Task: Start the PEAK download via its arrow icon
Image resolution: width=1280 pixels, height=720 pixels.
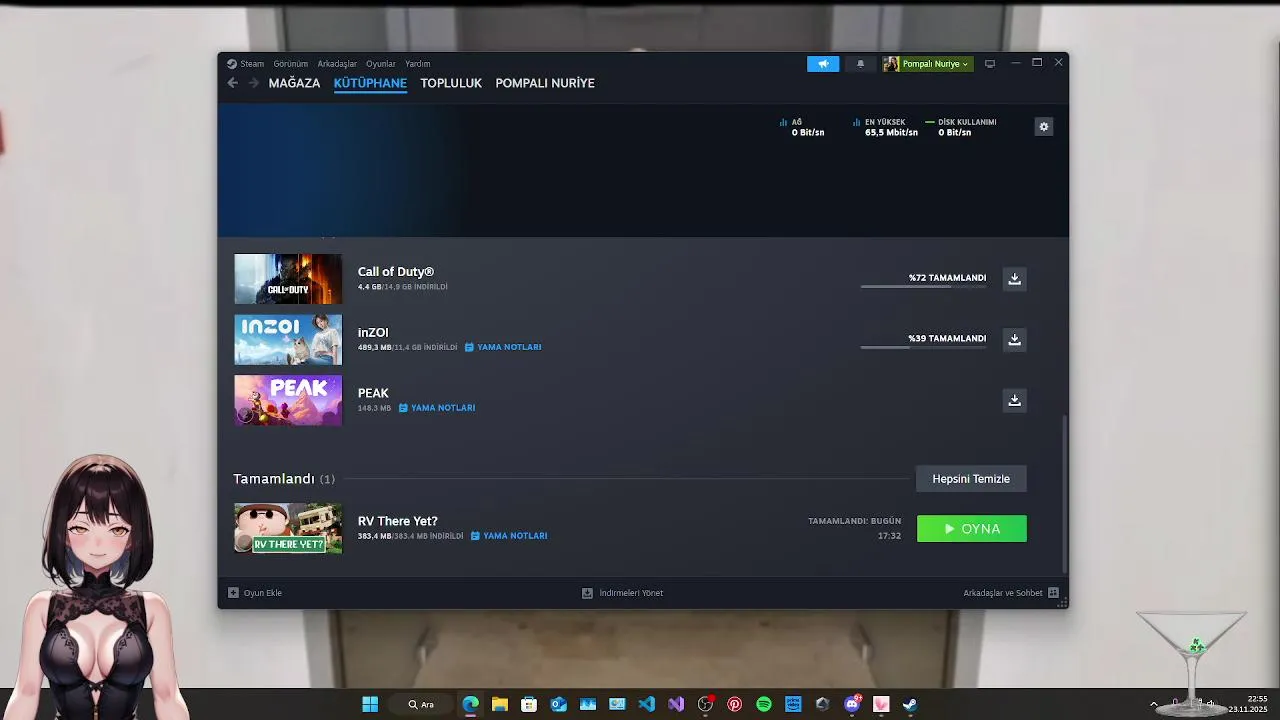Action: [1014, 401]
